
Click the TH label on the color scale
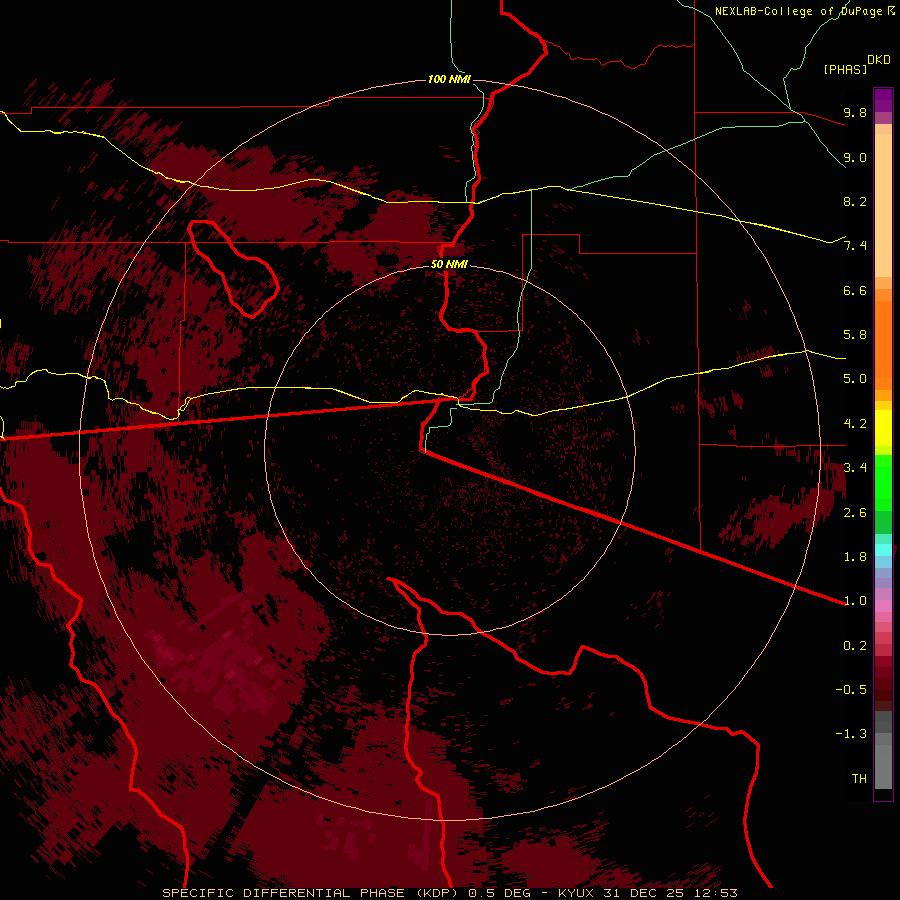(859, 779)
